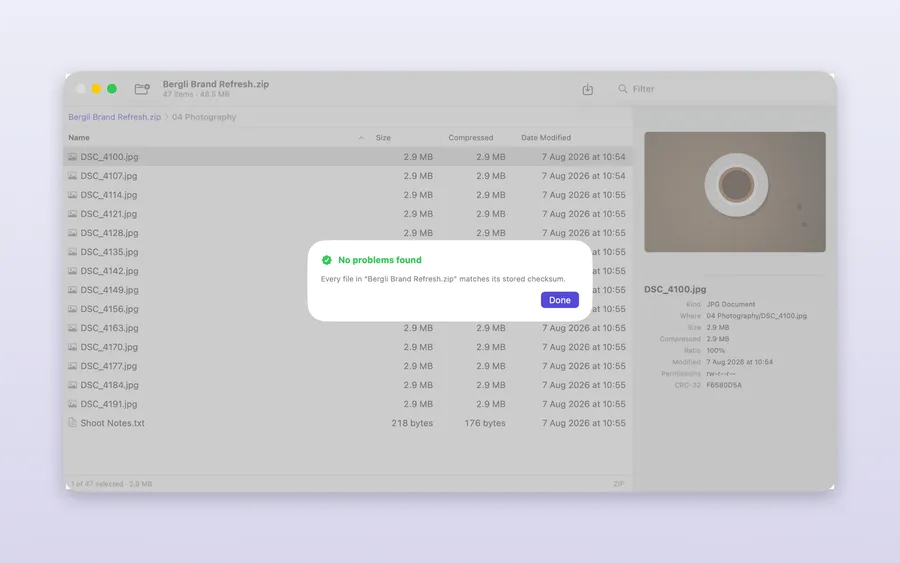The image size is (900, 563).
Task: Click the yellow minimize window button
Action: click(x=96, y=88)
